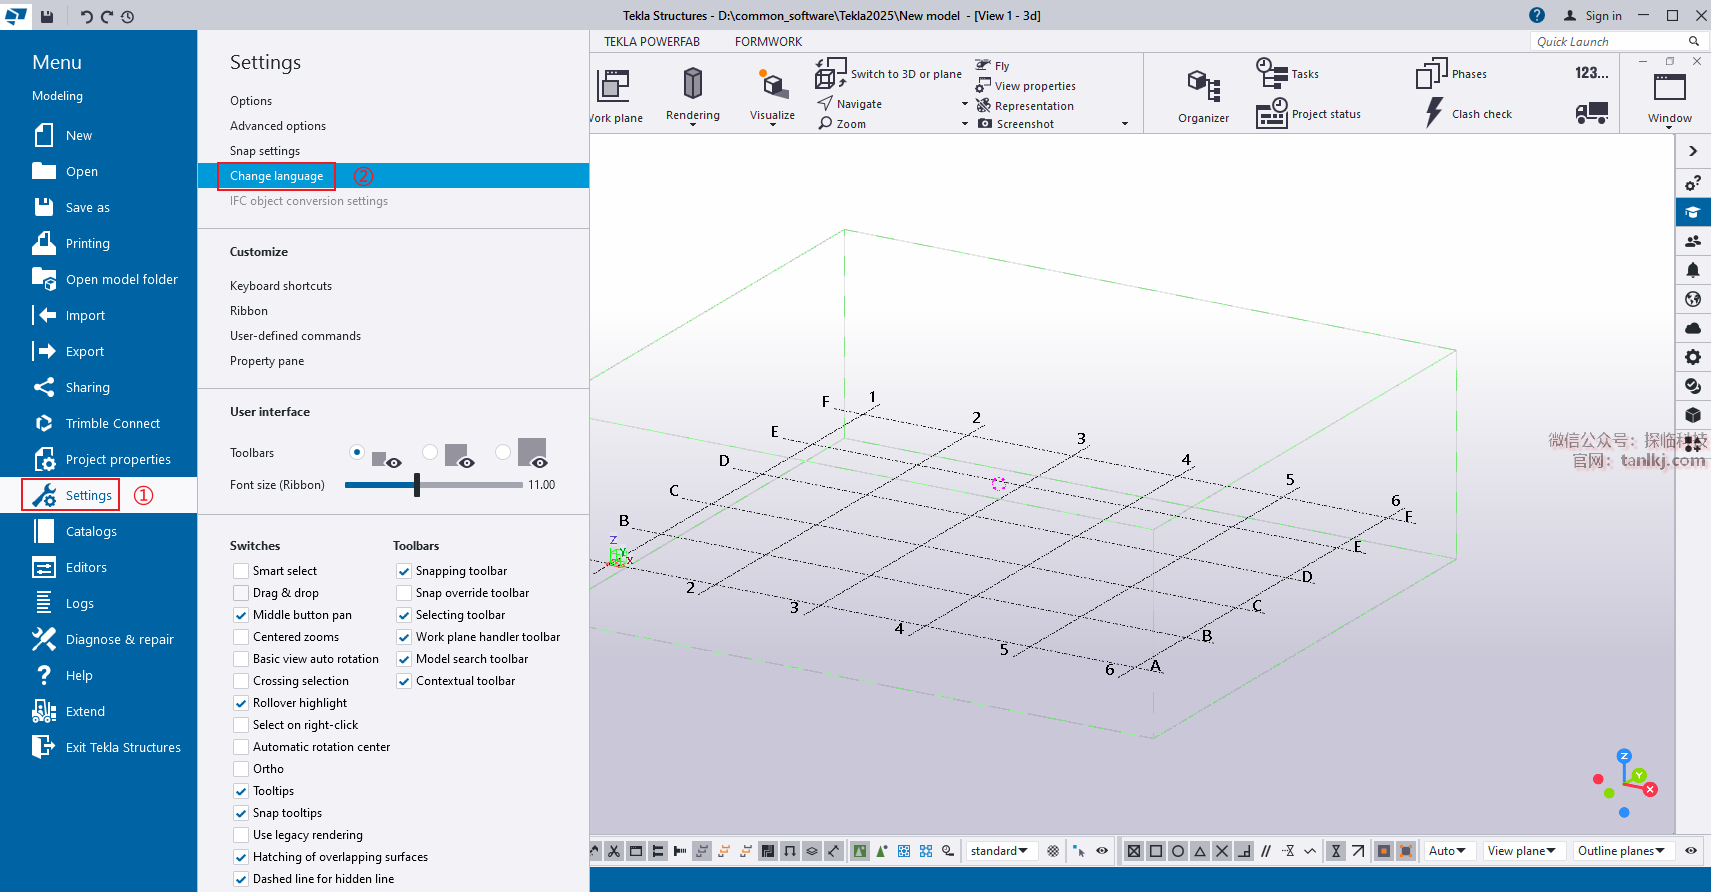This screenshot has width=1711, height=892.
Task: Click the Quick Launch search field
Action: (1608, 42)
